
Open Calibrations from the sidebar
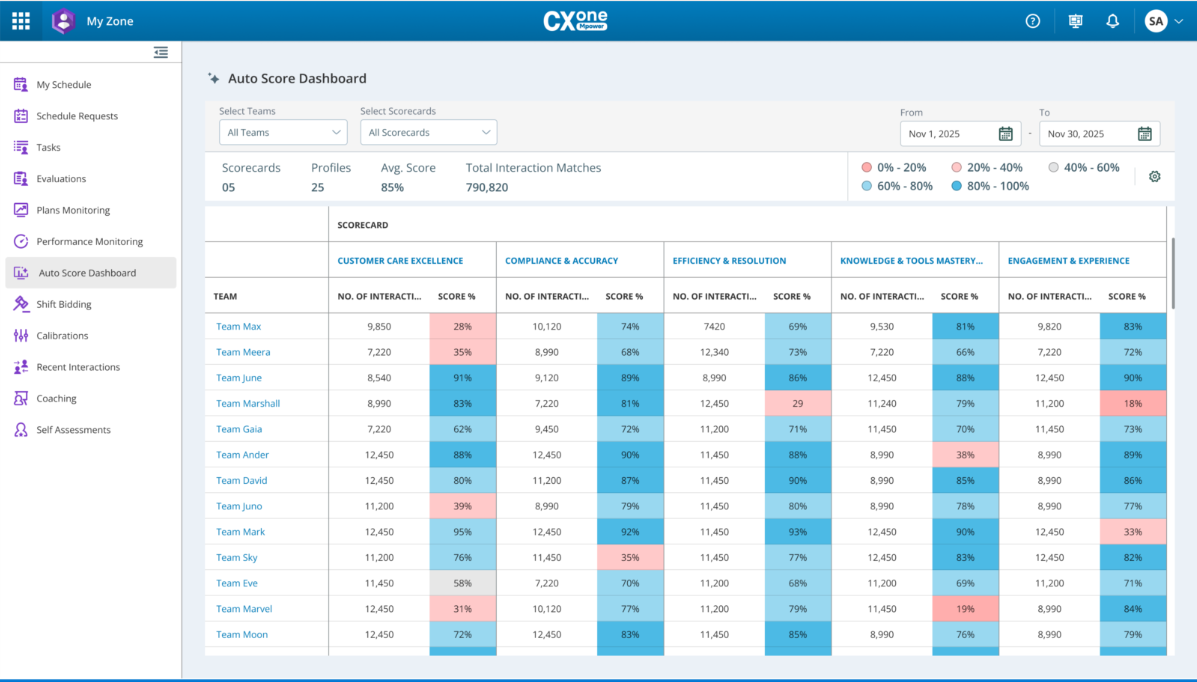tap(62, 335)
